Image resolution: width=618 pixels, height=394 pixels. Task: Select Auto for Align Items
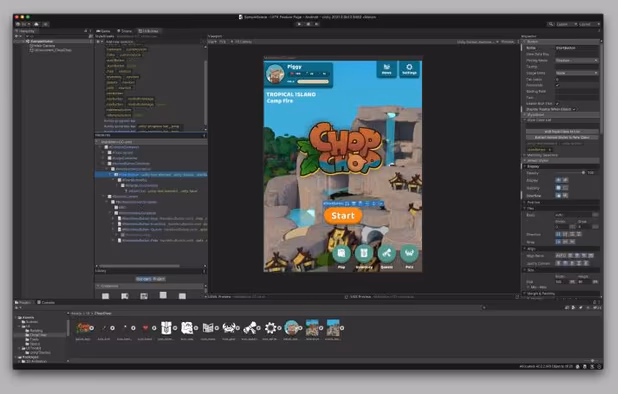(x=559, y=256)
